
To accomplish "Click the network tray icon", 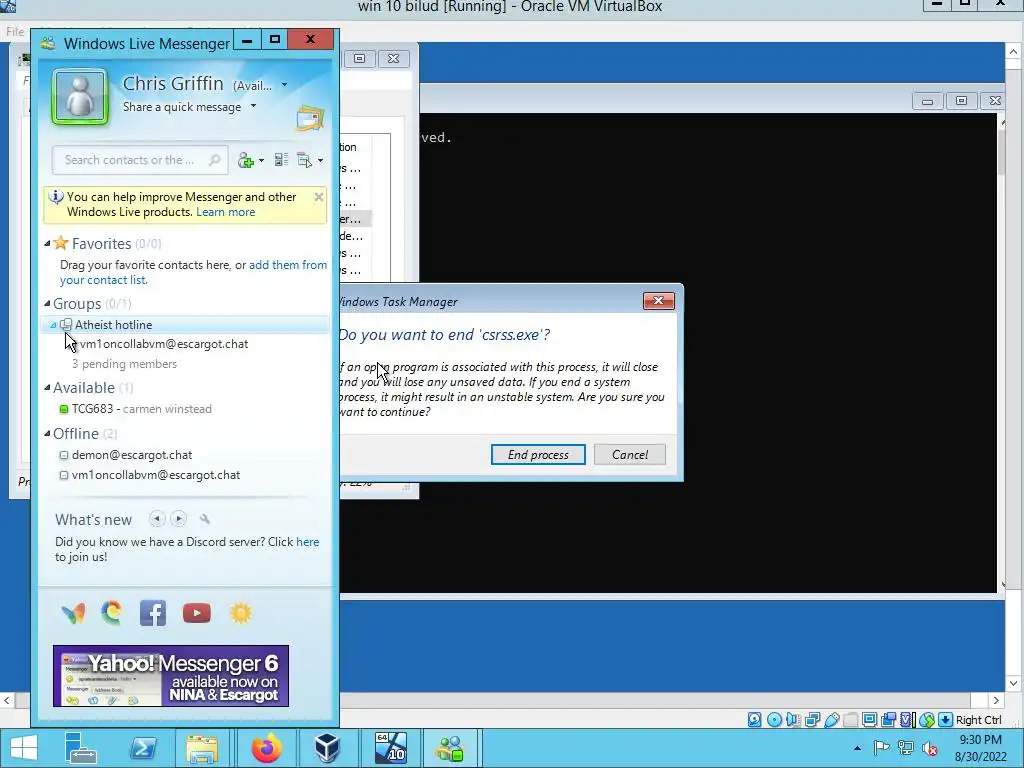I will pos(906,748).
